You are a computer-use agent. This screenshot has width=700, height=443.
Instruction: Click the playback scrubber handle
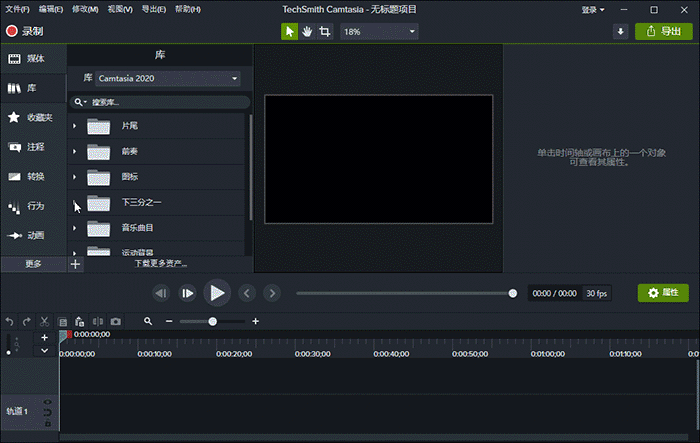[512, 293]
